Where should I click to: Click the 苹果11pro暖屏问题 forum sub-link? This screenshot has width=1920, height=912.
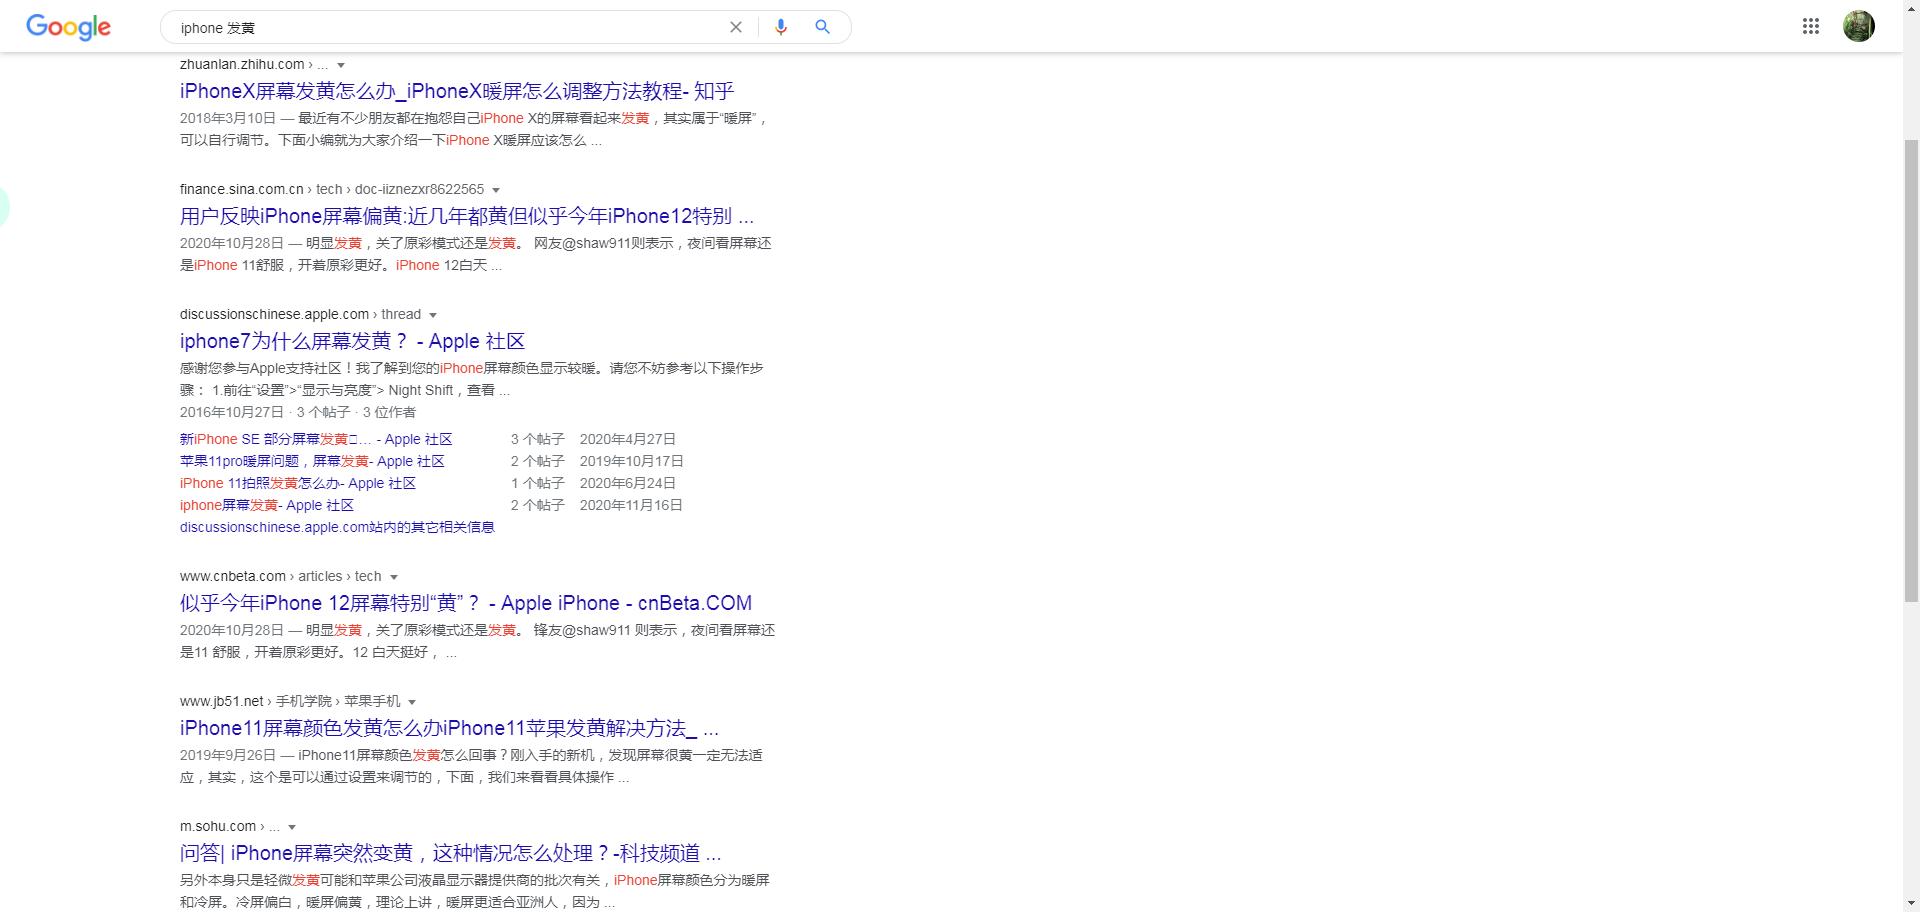312,461
